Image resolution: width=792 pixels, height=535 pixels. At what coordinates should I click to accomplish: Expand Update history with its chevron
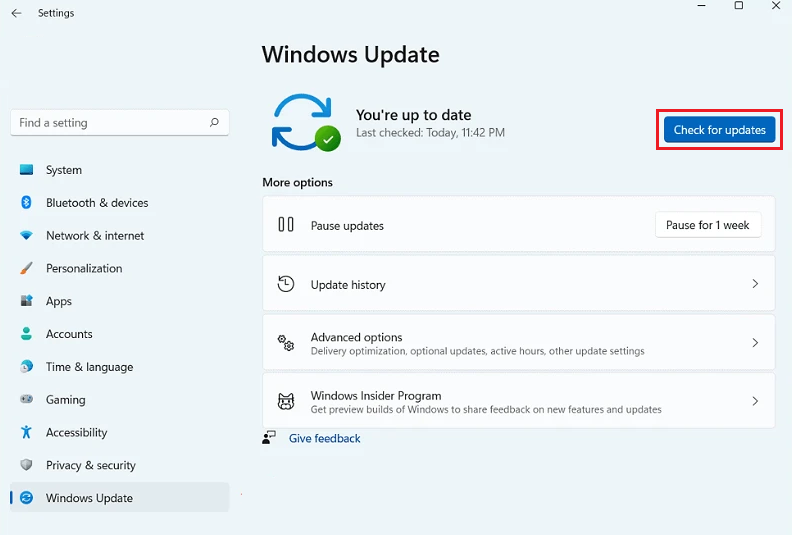point(755,284)
